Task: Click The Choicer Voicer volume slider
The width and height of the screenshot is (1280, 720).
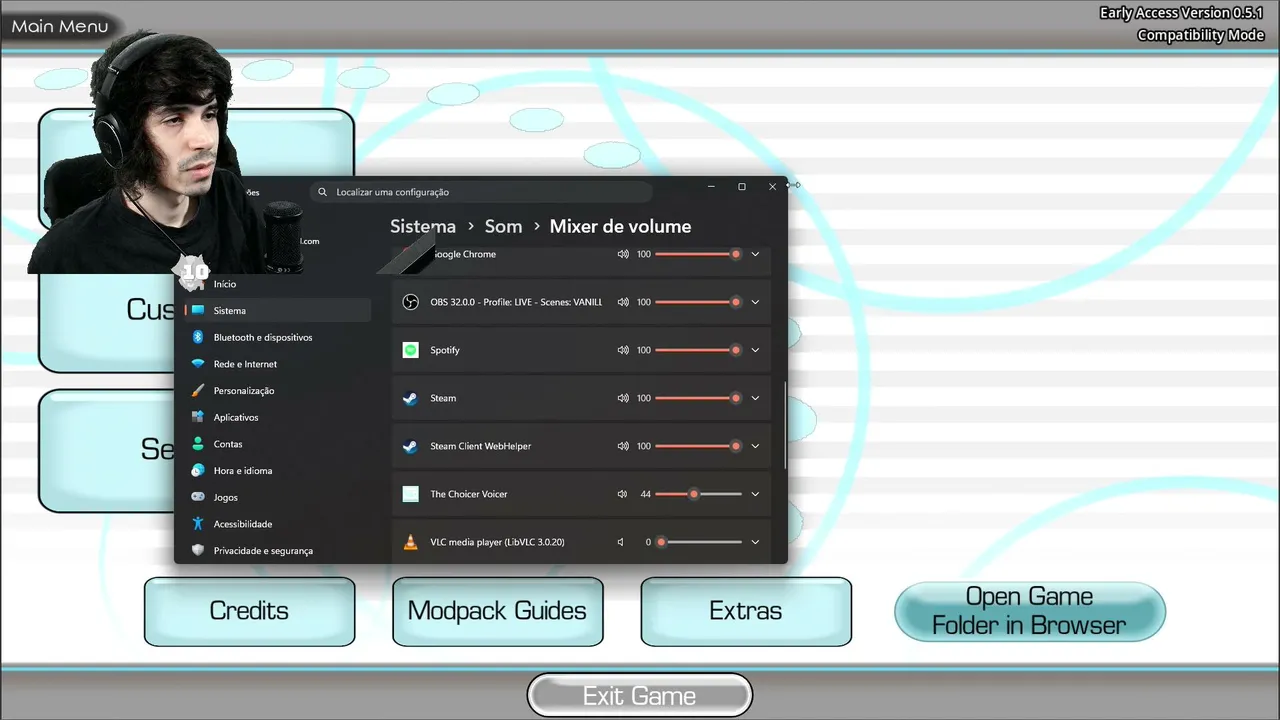Action: [698, 494]
